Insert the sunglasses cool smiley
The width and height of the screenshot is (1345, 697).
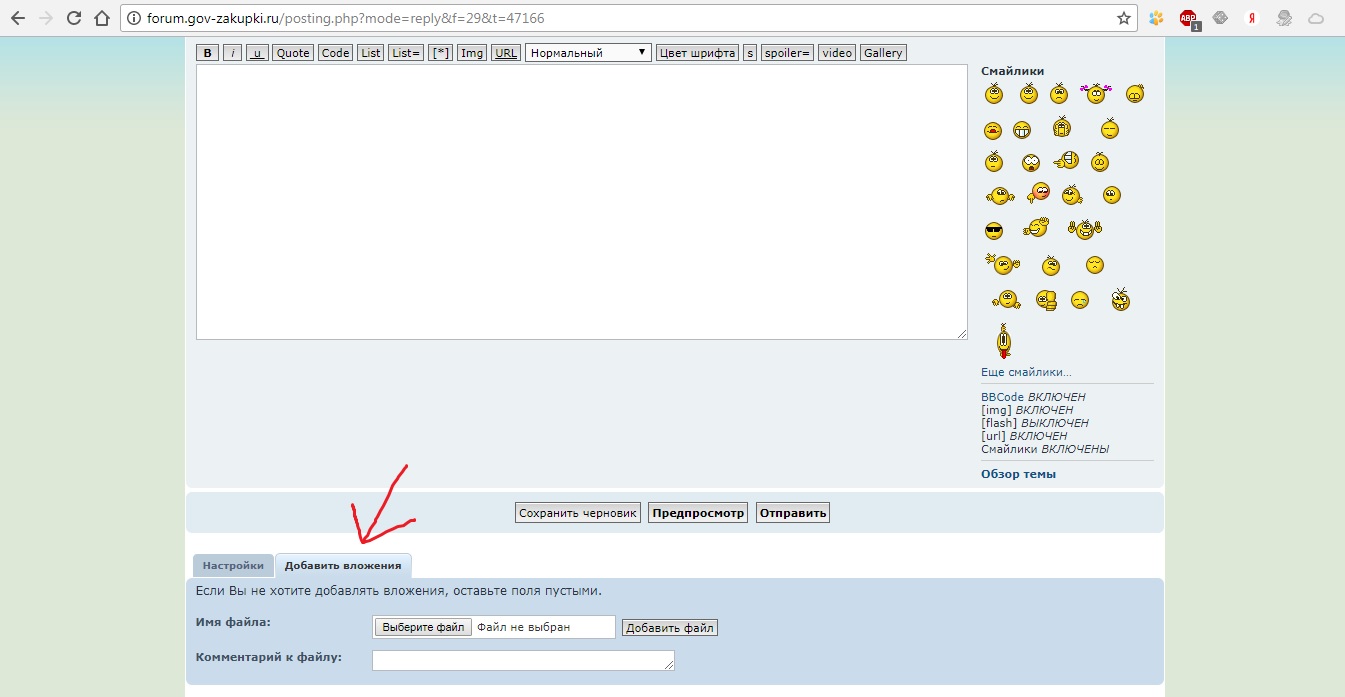coord(993,231)
